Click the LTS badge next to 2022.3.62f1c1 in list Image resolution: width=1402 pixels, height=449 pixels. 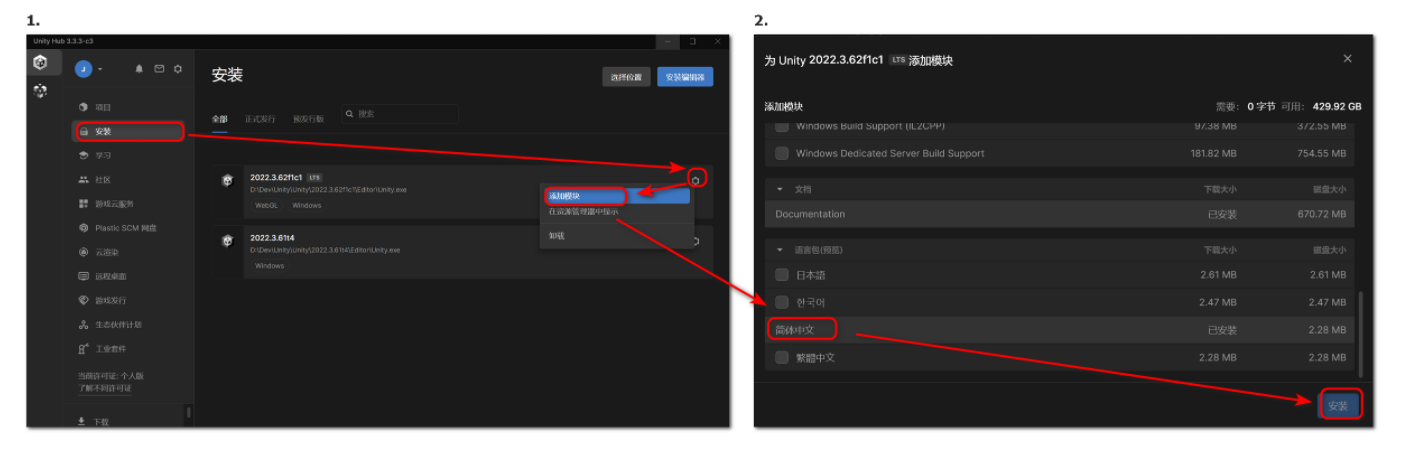click(315, 177)
